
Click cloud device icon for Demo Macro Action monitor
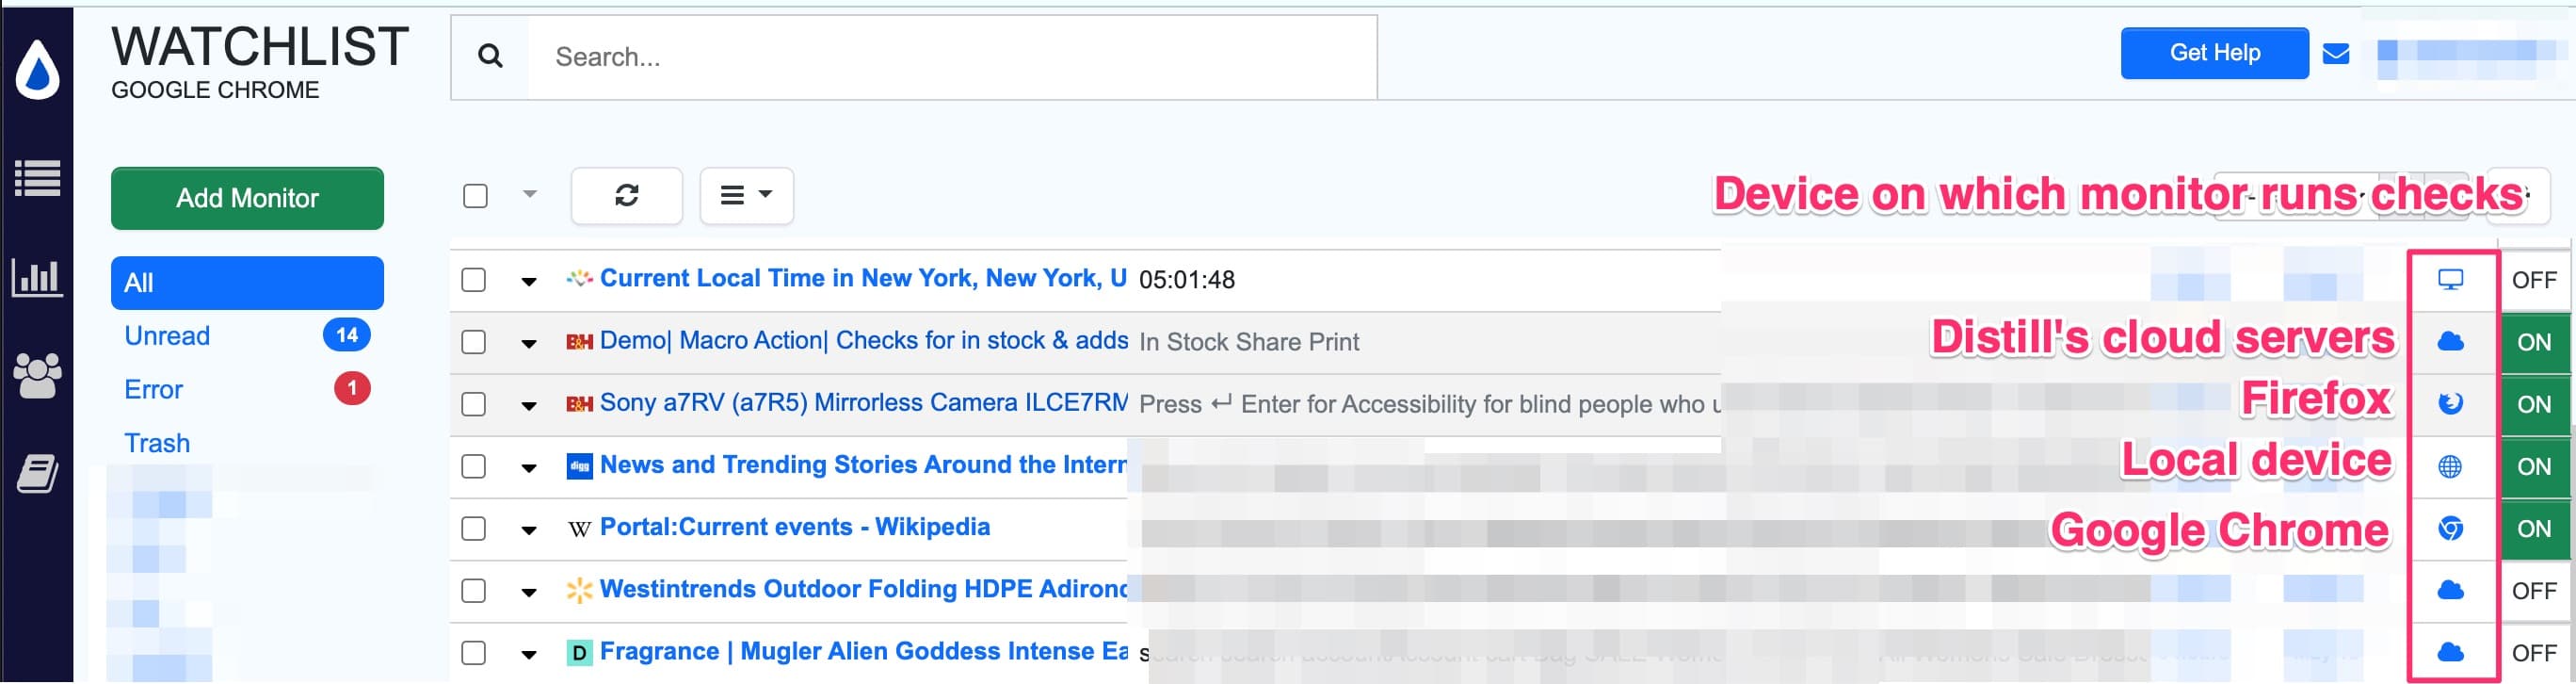click(x=2450, y=342)
